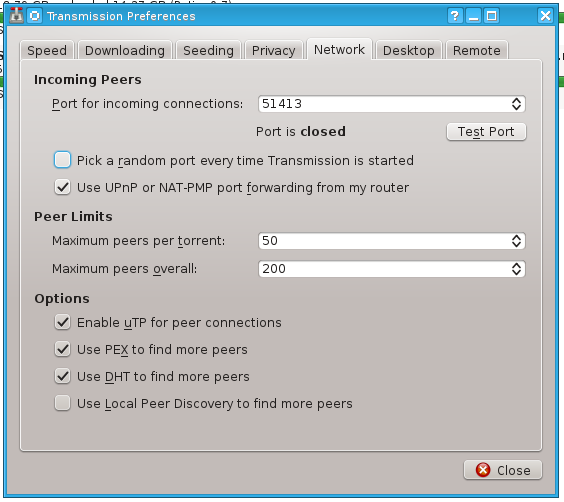Select the Network tab
This screenshot has width=564, height=502.
(339, 49)
